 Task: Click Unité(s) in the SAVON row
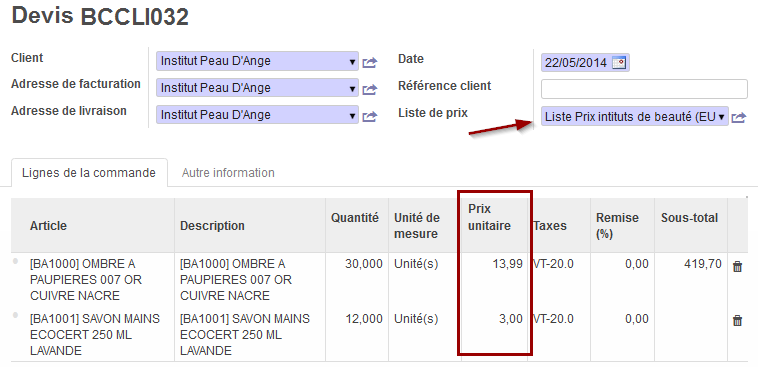coord(416,319)
